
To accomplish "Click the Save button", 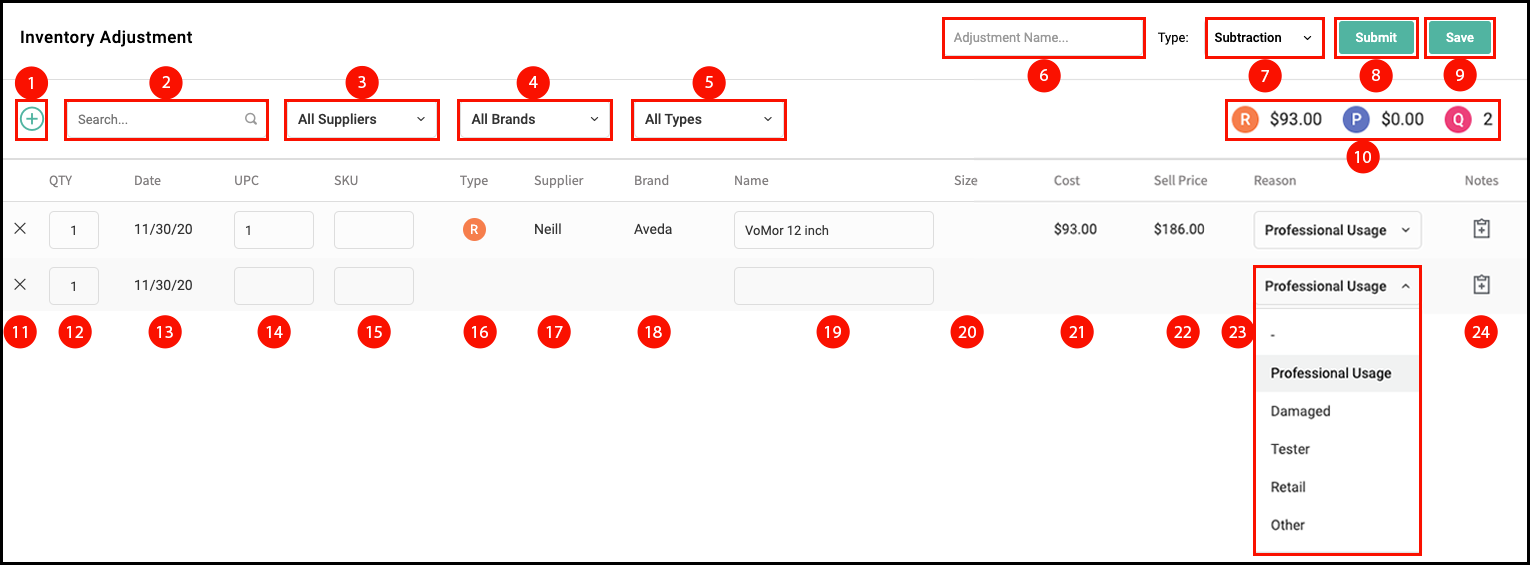I will (1459, 38).
